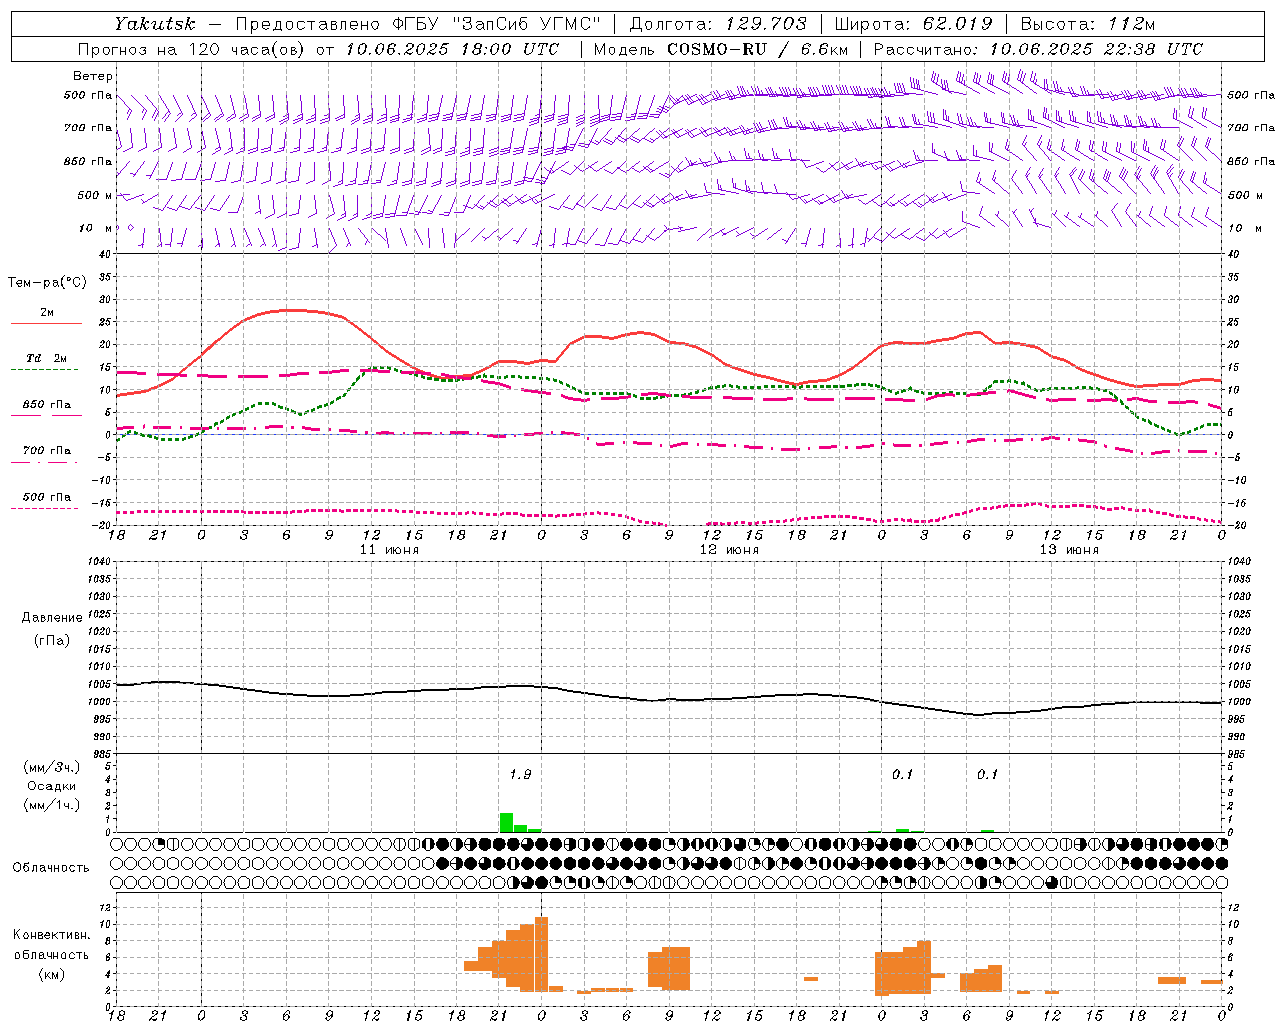Click the '12 июня' date label
This screenshot has height=1024, width=1280.
[729, 550]
